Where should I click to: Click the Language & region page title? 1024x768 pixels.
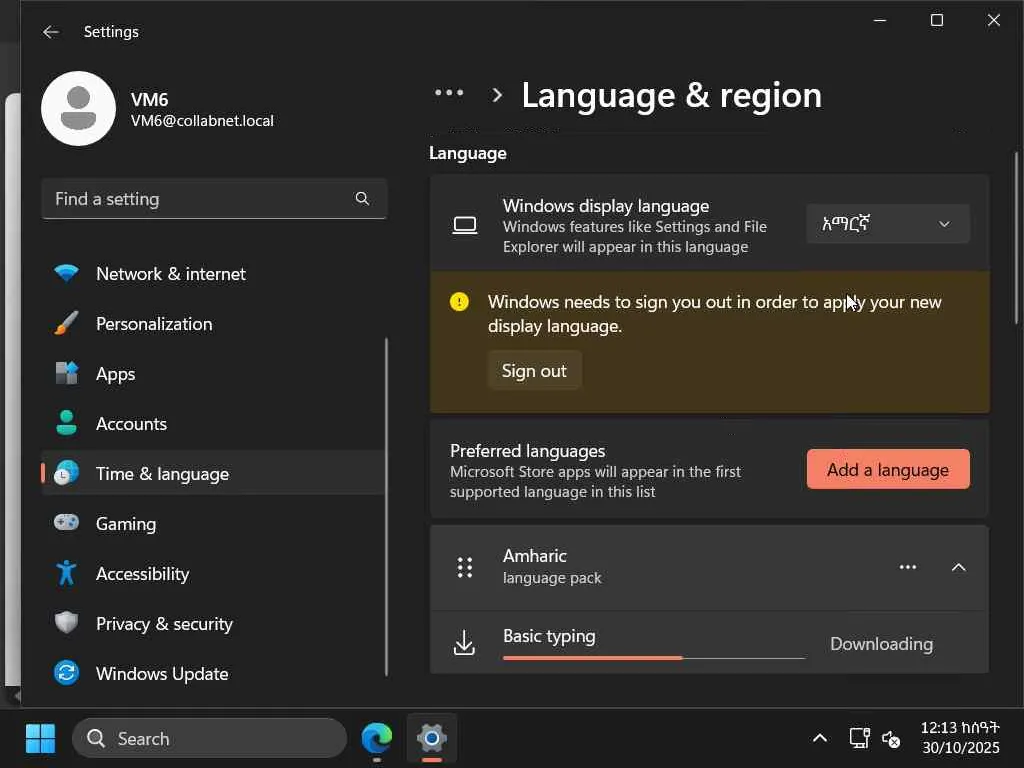pyautogui.click(x=671, y=95)
